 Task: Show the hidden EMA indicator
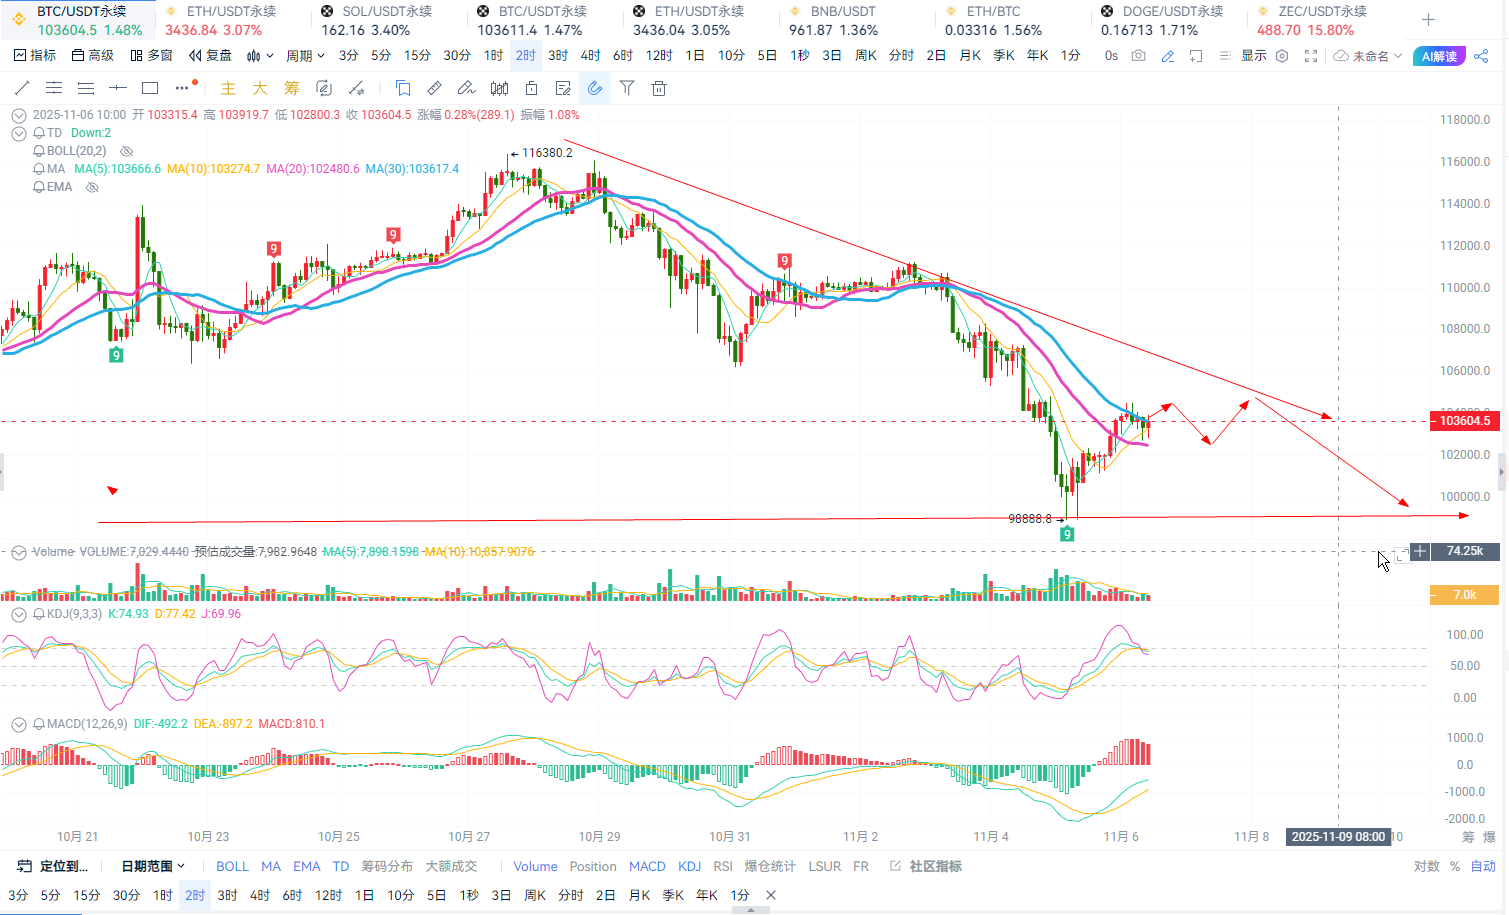pos(93,187)
